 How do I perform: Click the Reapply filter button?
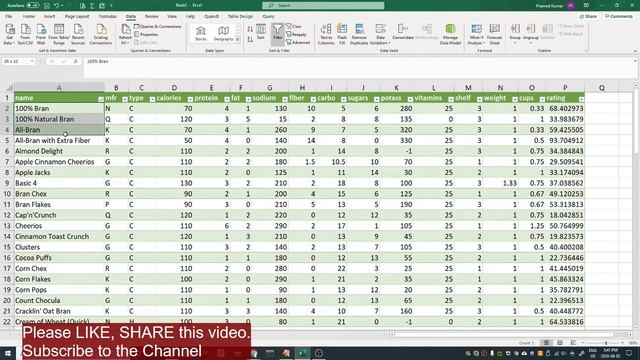point(296,35)
